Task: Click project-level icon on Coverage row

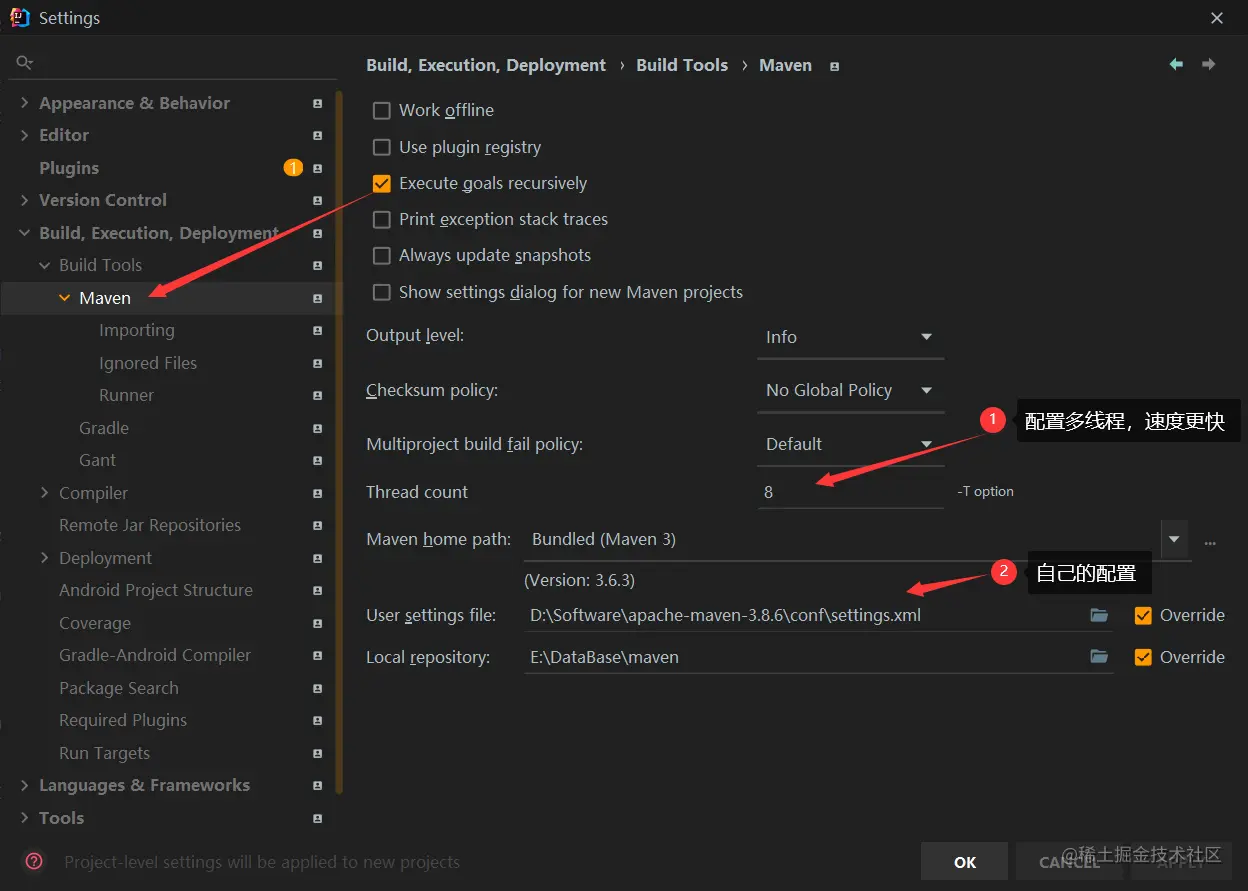Action: click(317, 623)
